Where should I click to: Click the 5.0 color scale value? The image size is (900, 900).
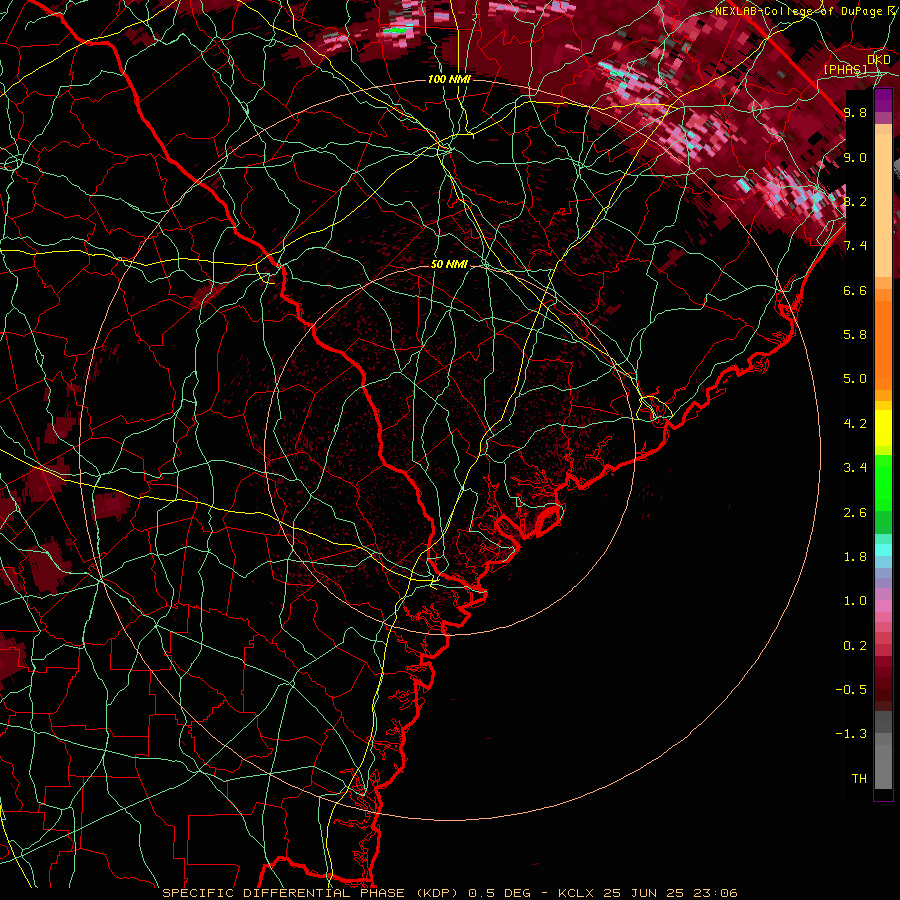pos(855,379)
